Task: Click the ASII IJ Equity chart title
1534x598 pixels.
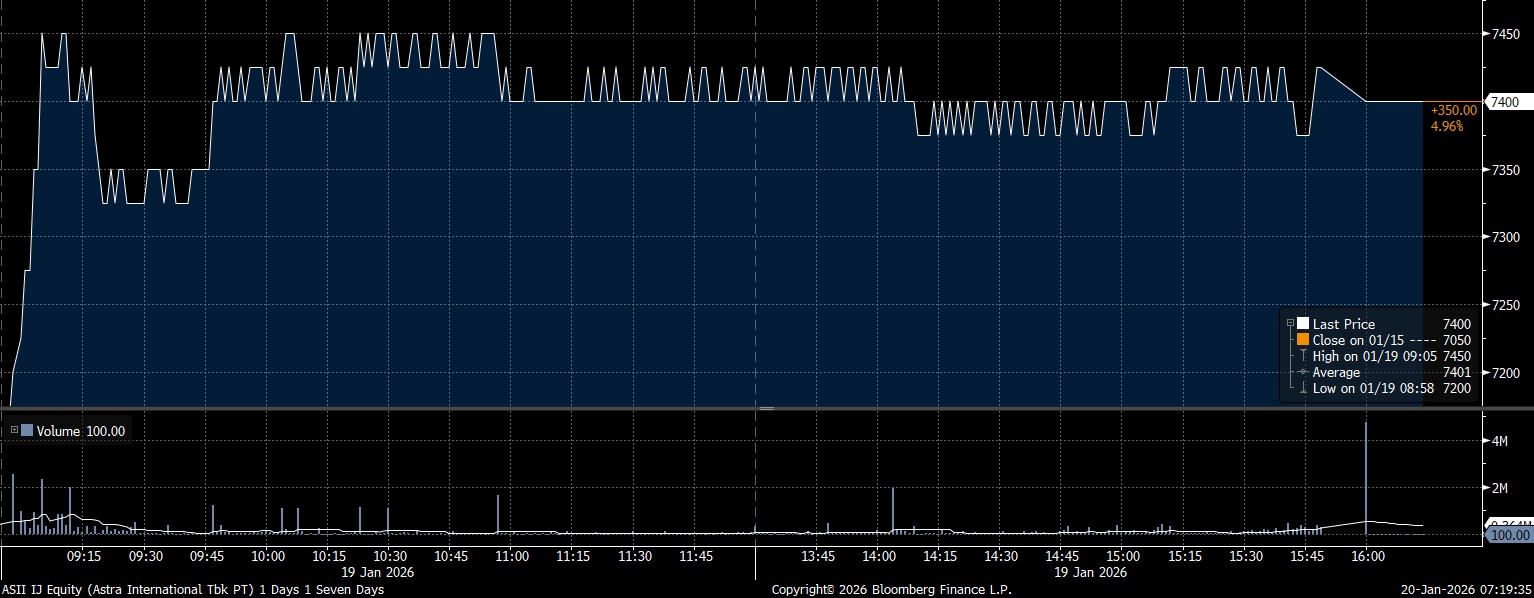Action: (x=192, y=589)
